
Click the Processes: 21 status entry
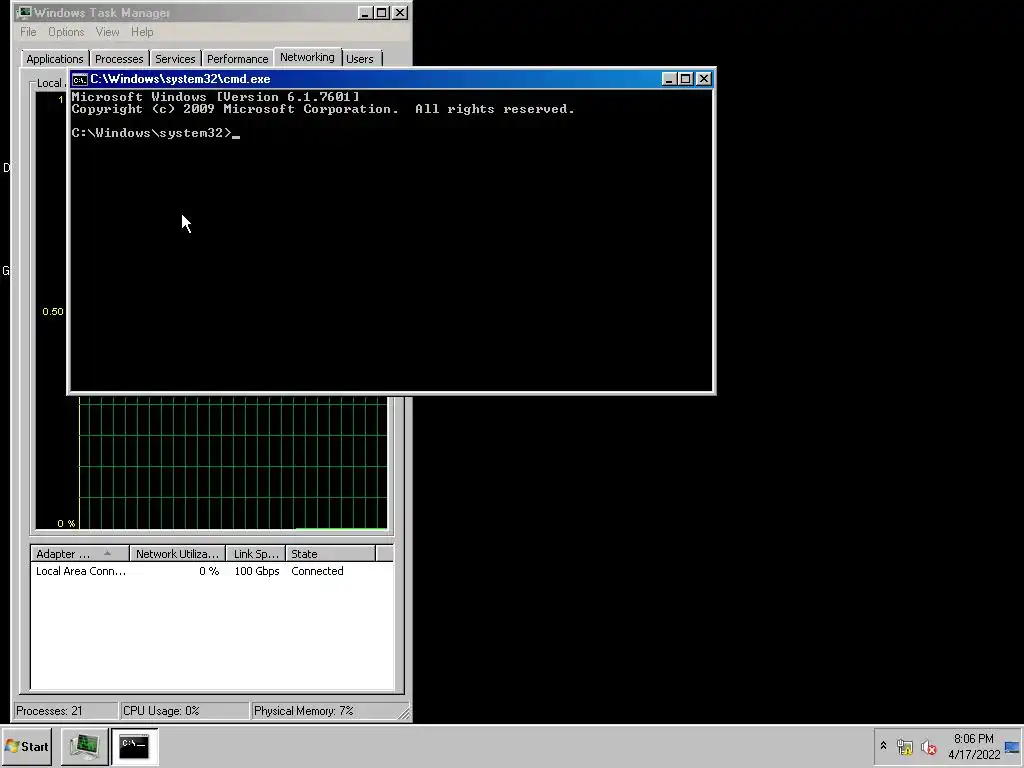click(x=65, y=711)
